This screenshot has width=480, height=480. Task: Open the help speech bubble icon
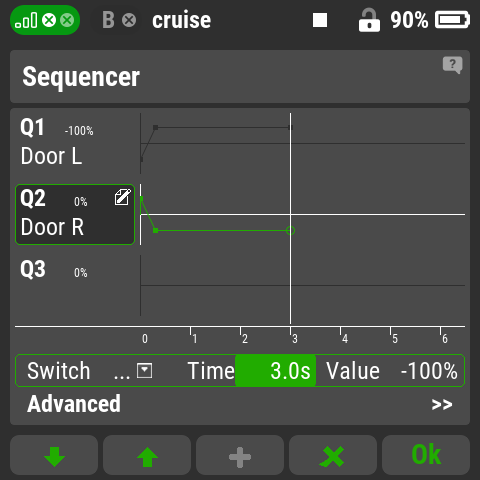click(452, 65)
